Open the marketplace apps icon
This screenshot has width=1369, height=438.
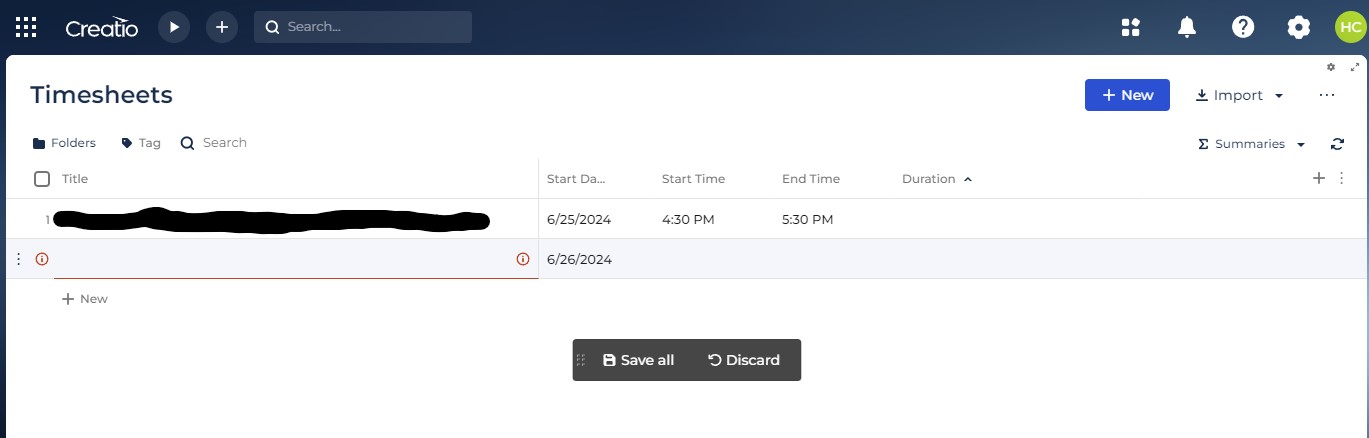click(1131, 27)
